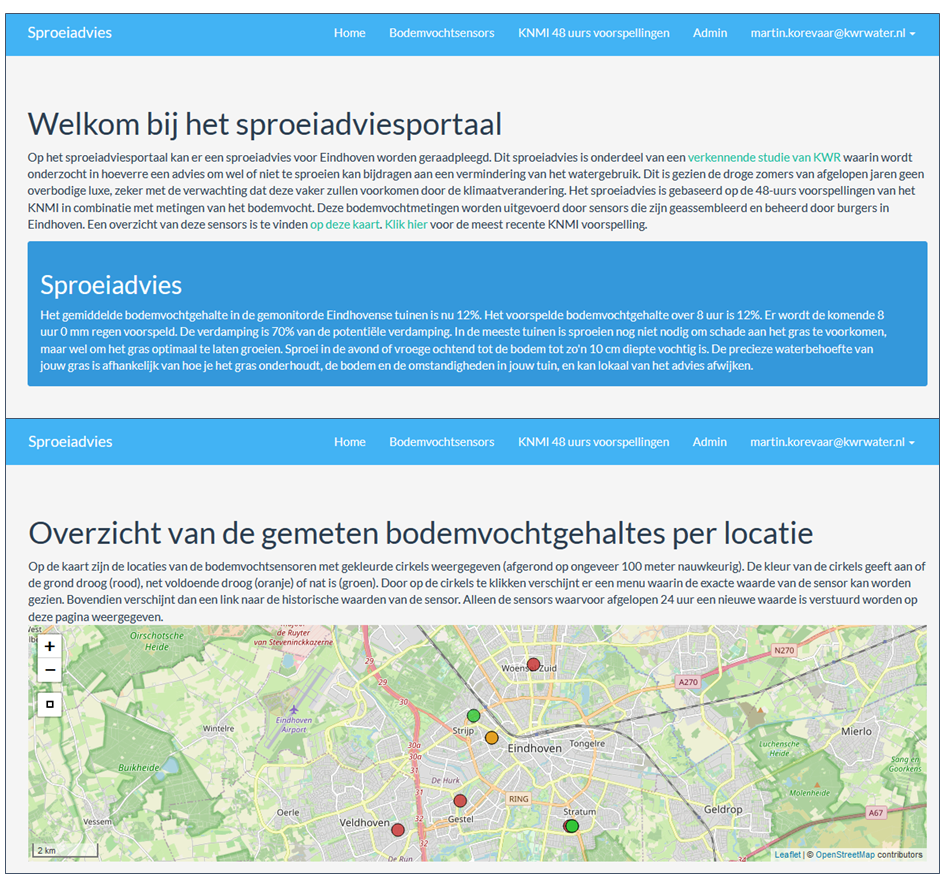
Task: Click the 'Veldhoven' label on the map
Action: pyautogui.click(x=364, y=823)
